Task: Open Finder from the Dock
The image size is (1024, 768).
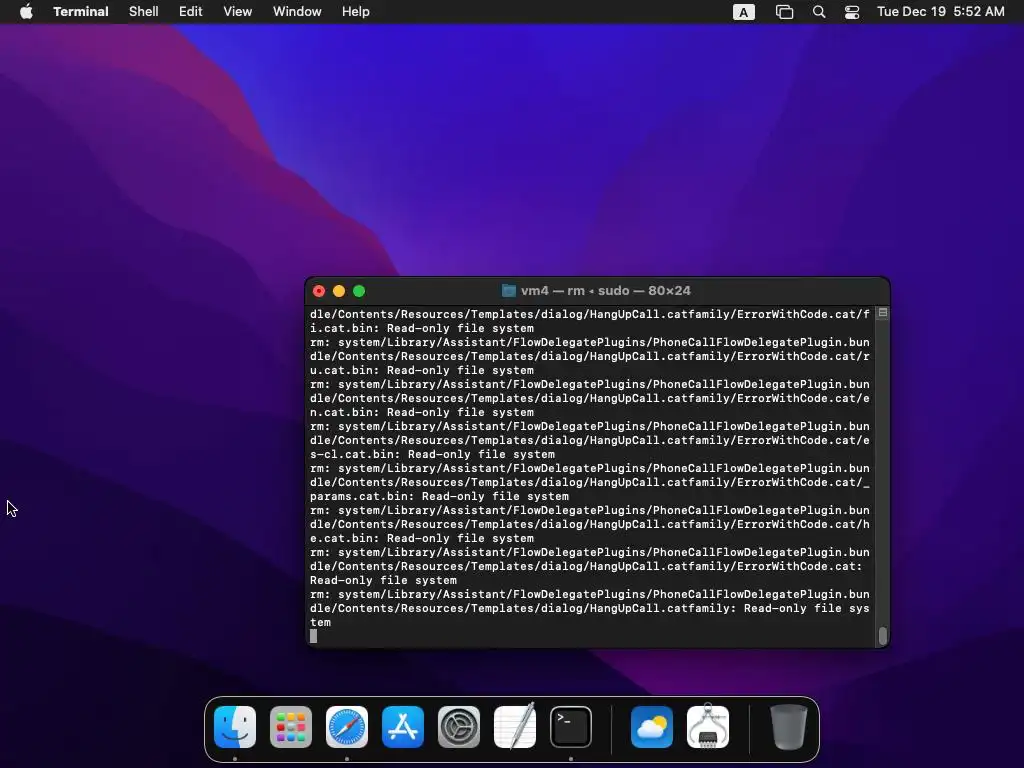Action: (x=235, y=727)
